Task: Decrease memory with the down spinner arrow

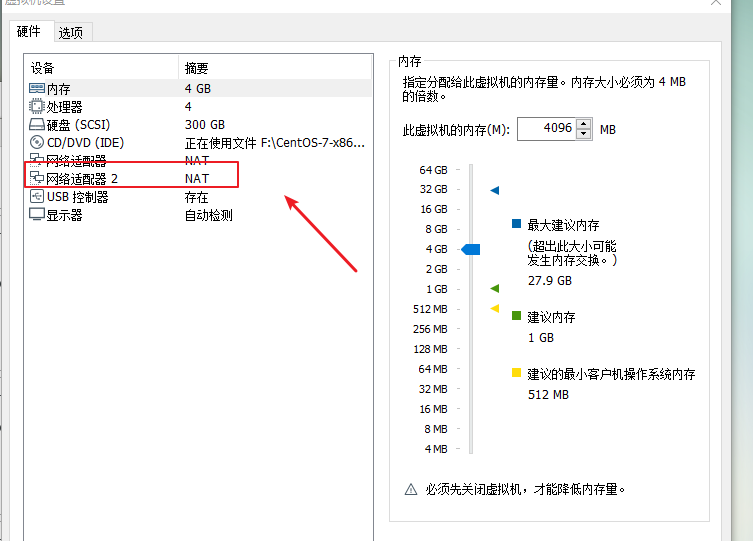Action: 583,134
